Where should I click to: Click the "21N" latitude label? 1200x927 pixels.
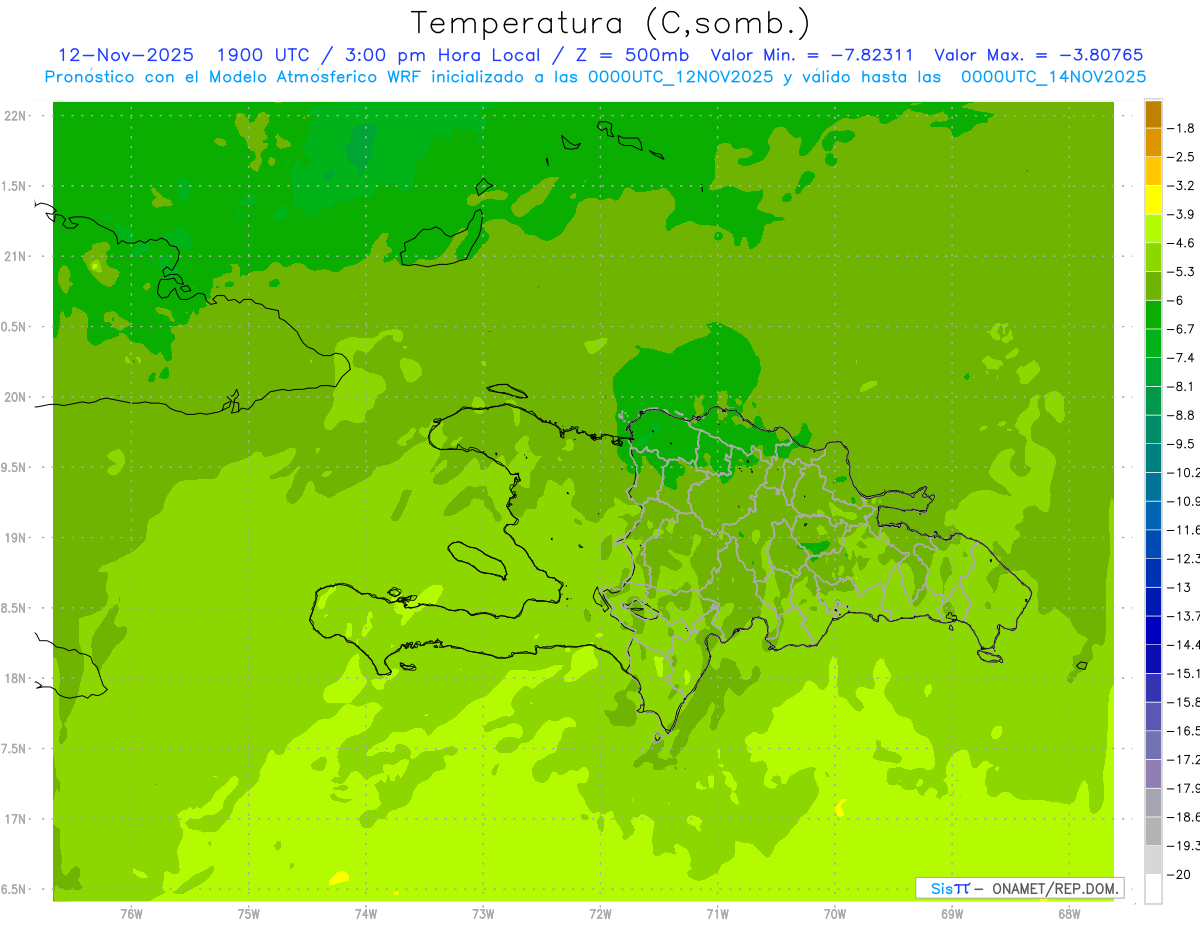pos(16,256)
